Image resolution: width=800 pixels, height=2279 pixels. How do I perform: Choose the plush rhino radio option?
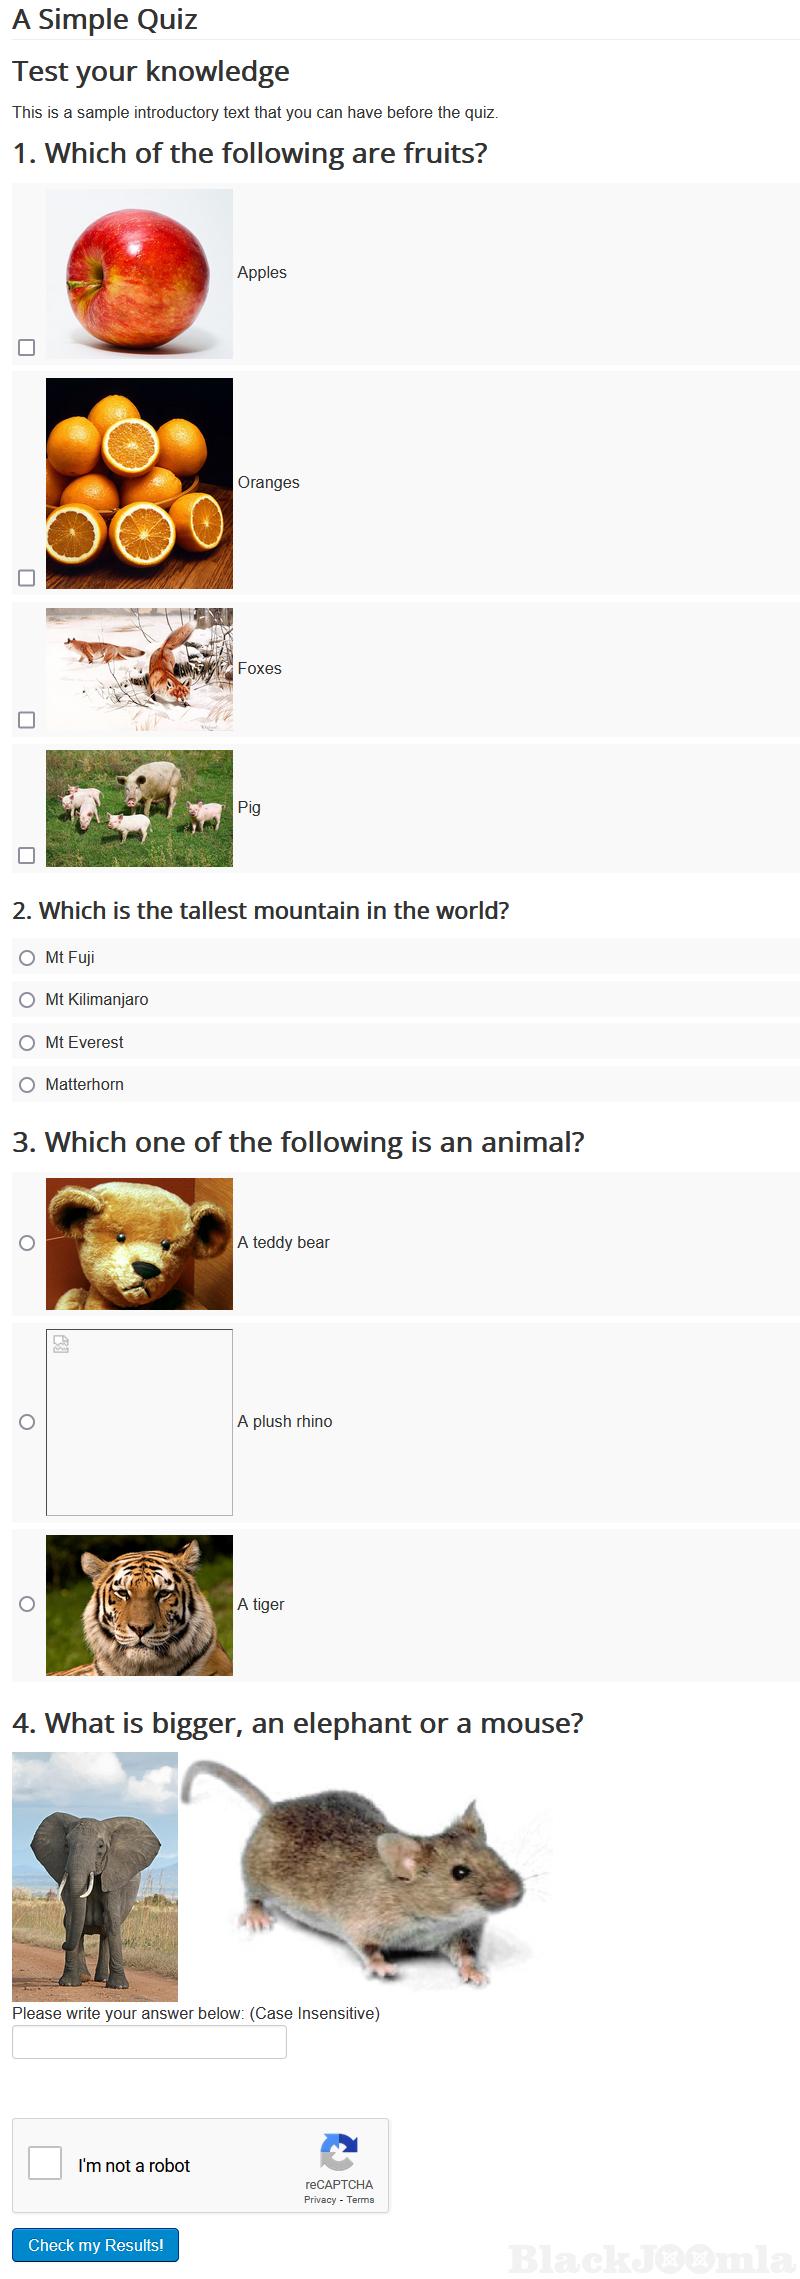pyautogui.click(x=27, y=1422)
